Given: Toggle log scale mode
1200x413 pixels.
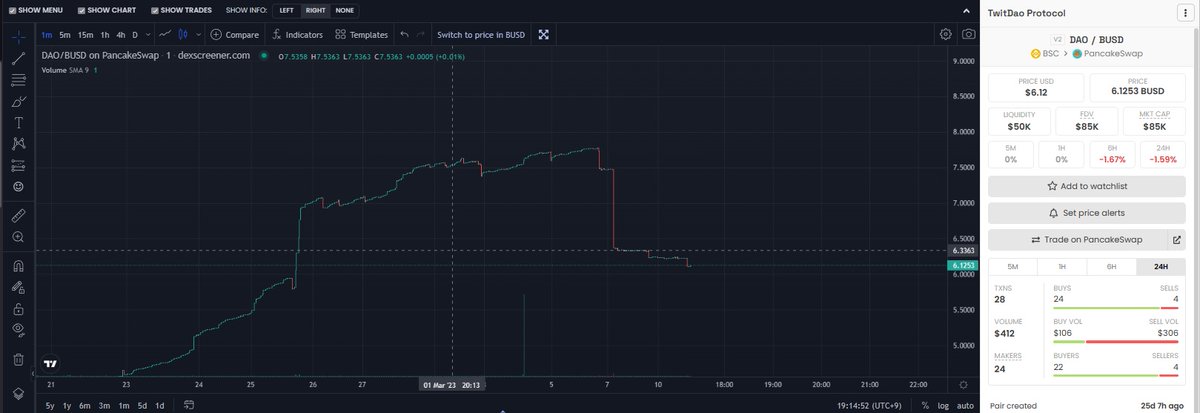Looking at the screenshot, I should (942, 405).
